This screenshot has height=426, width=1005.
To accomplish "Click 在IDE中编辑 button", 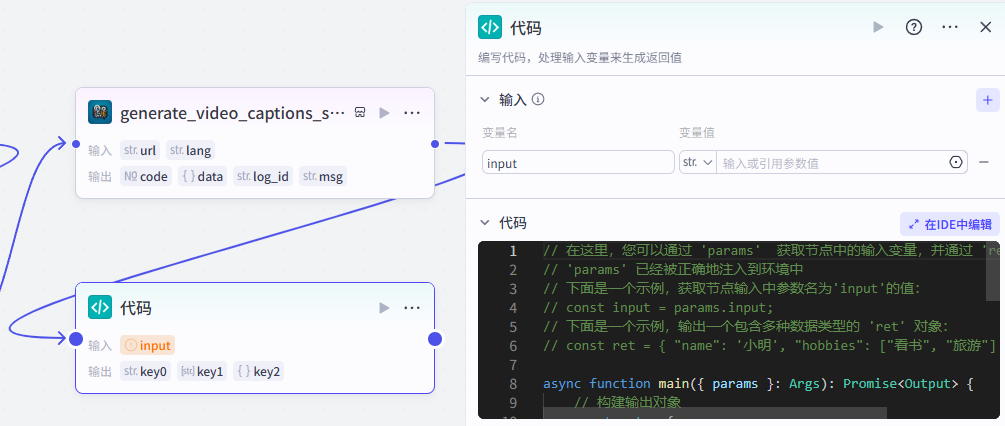I will [x=950, y=224].
